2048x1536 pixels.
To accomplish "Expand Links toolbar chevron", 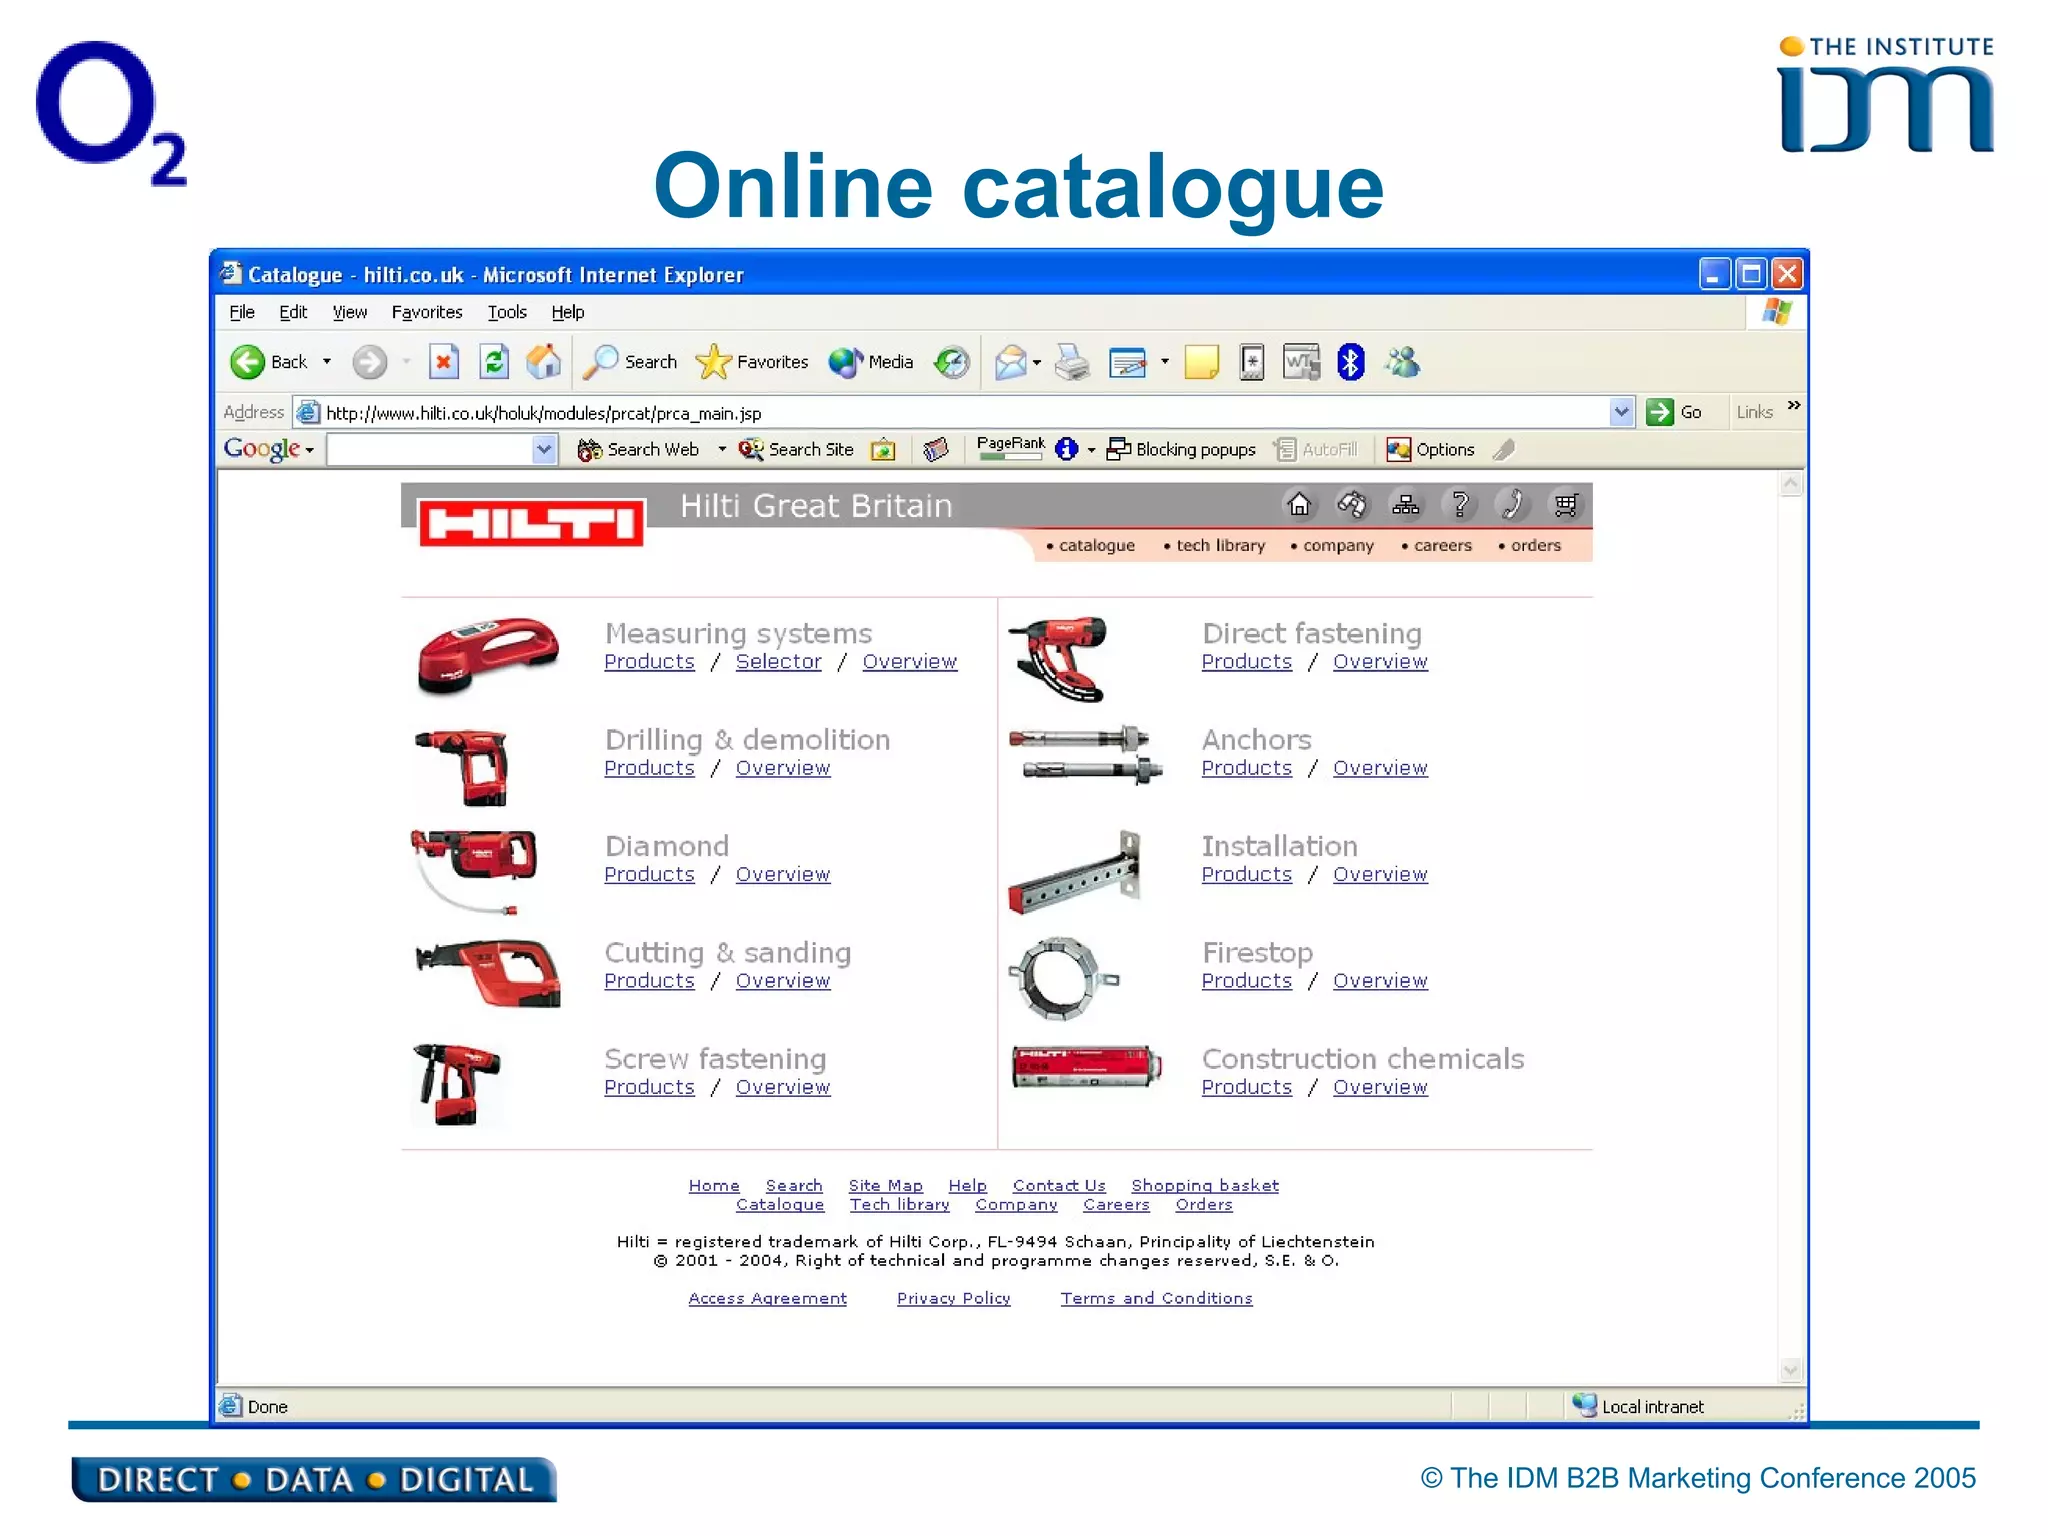I will (x=1793, y=405).
